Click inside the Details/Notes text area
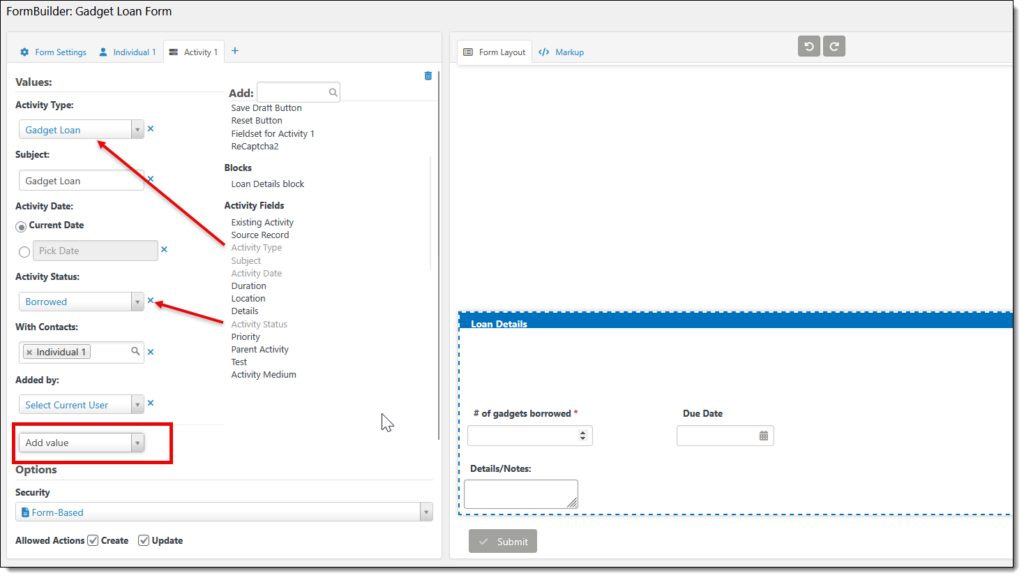 click(x=520, y=492)
